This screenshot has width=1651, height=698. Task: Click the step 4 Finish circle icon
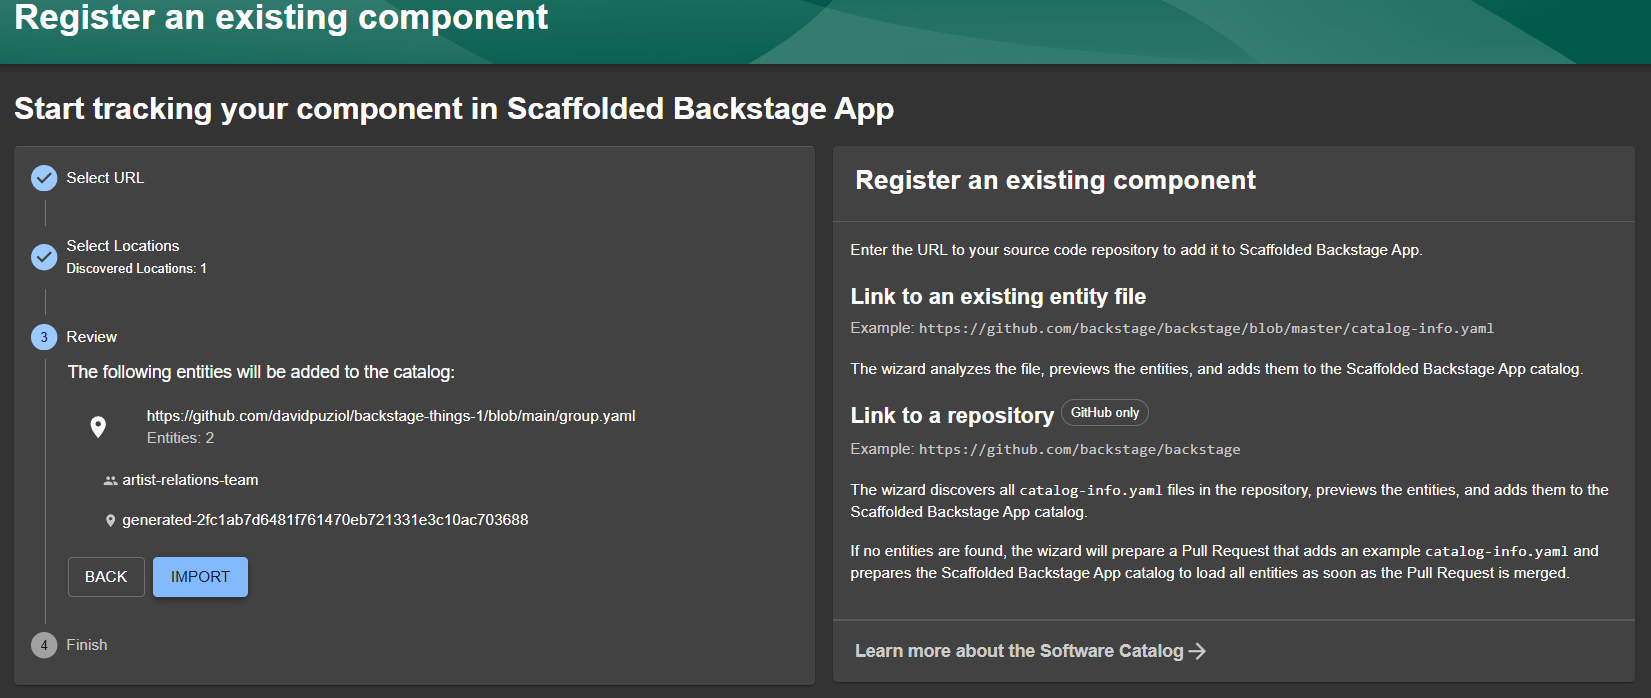pyautogui.click(x=44, y=645)
